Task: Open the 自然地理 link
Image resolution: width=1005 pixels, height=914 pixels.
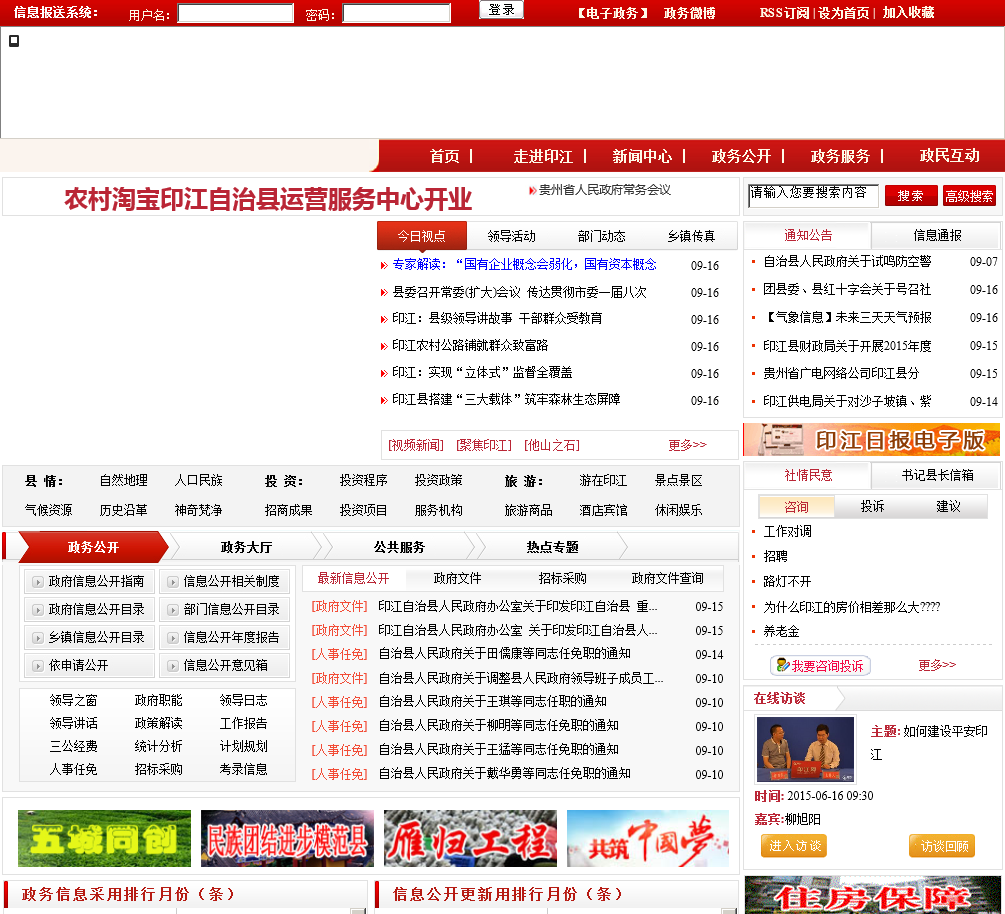Action: coord(124,480)
